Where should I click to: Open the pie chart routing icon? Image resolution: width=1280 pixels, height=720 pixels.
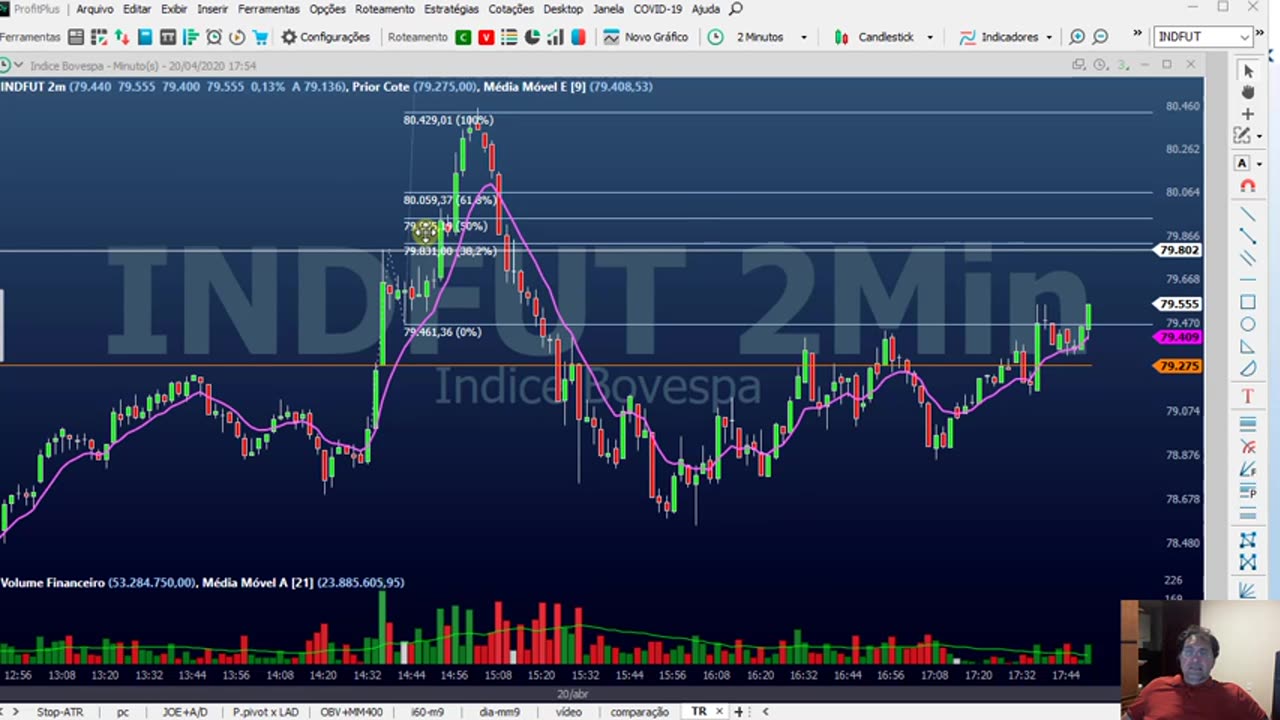pyautogui.click(x=532, y=37)
